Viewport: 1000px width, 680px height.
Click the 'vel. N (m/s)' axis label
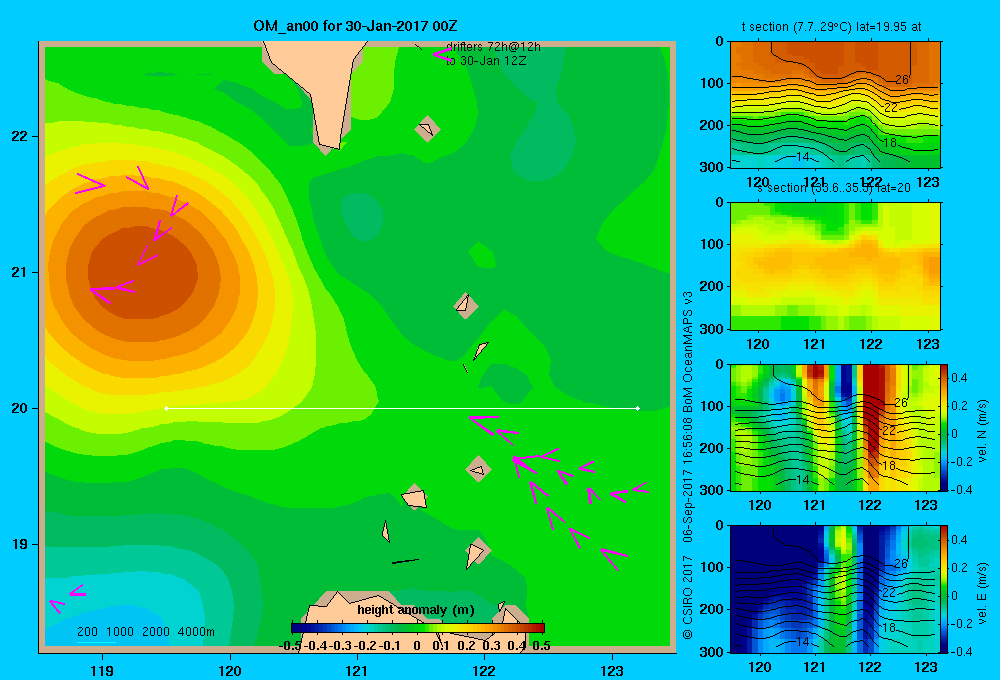coord(982,431)
